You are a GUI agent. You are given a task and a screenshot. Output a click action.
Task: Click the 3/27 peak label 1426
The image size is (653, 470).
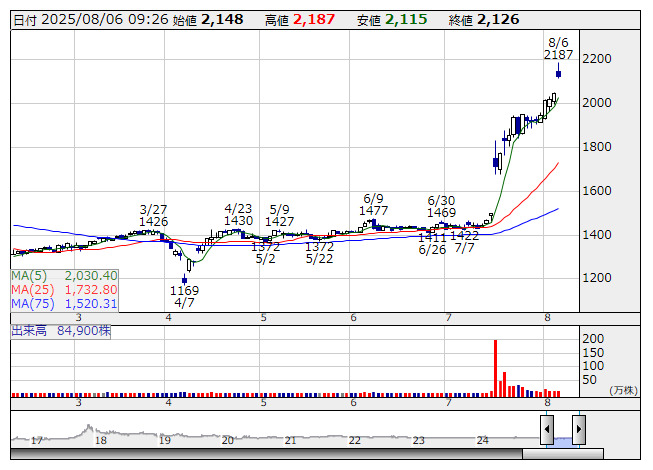[x=153, y=221]
